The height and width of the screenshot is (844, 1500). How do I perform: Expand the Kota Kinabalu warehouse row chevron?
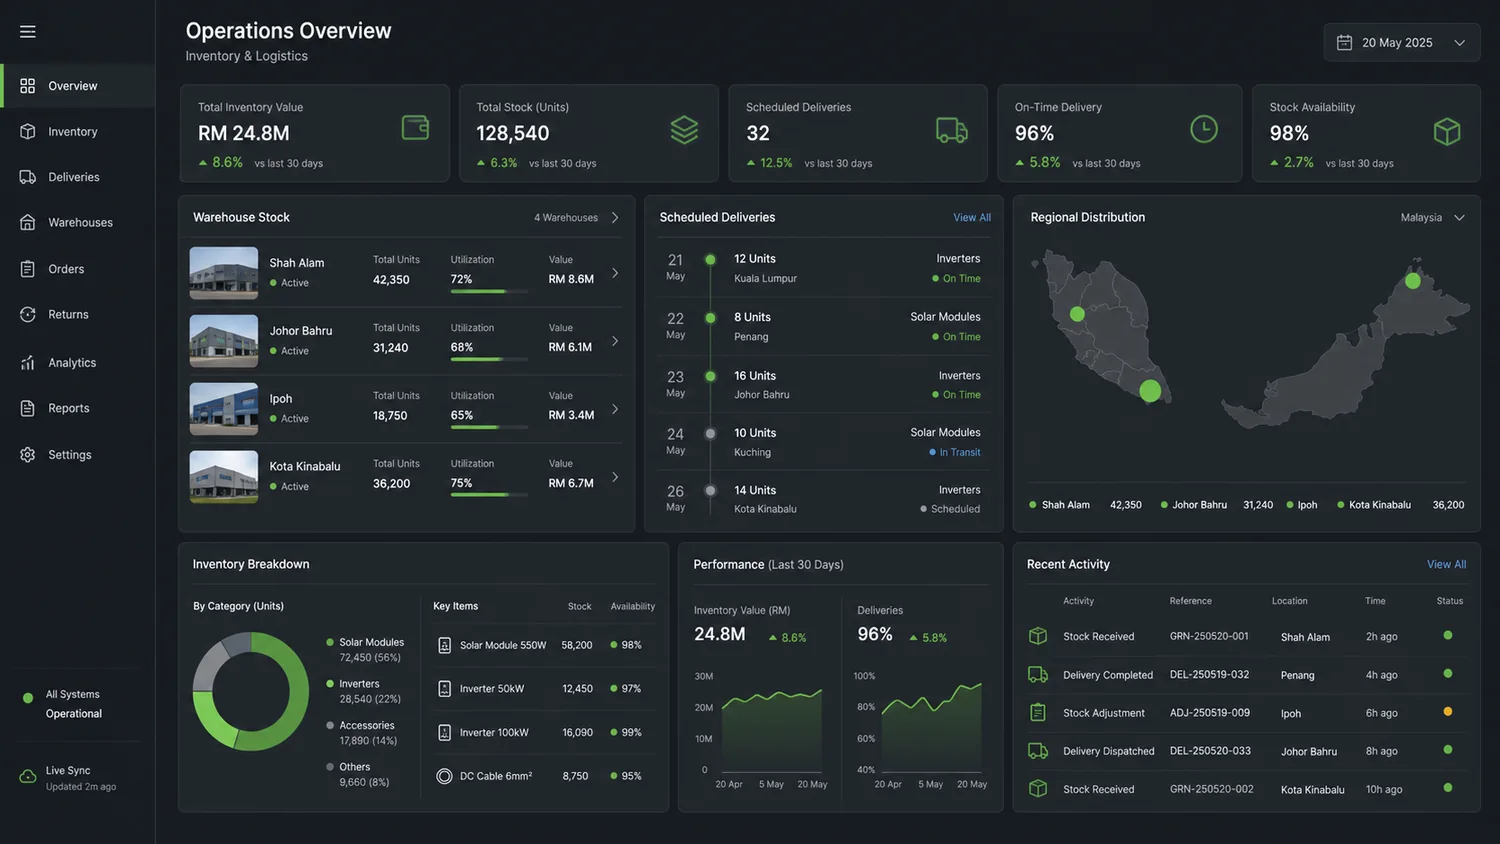(x=615, y=477)
